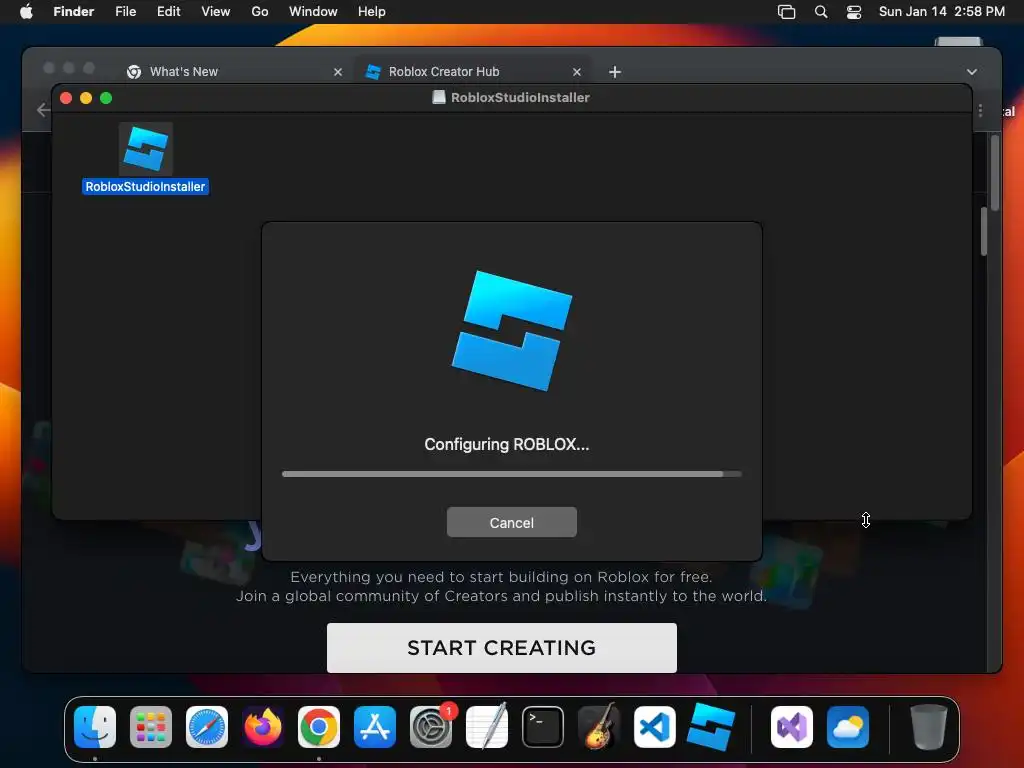This screenshot has height=768, width=1024.
Task: Open TextEdit from the Dock
Action: pyautogui.click(x=487, y=727)
